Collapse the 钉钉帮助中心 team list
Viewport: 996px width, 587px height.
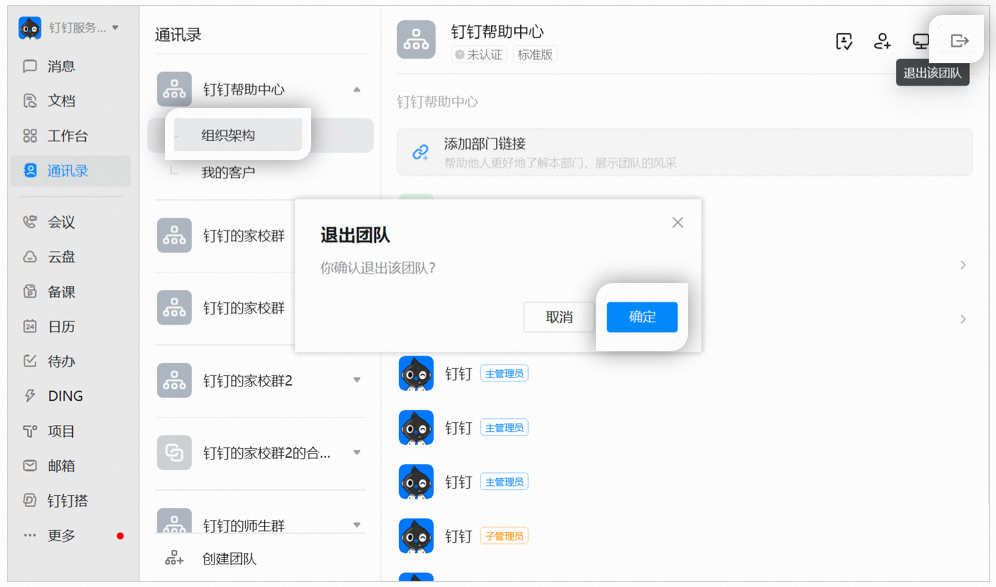[x=357, y=90]
